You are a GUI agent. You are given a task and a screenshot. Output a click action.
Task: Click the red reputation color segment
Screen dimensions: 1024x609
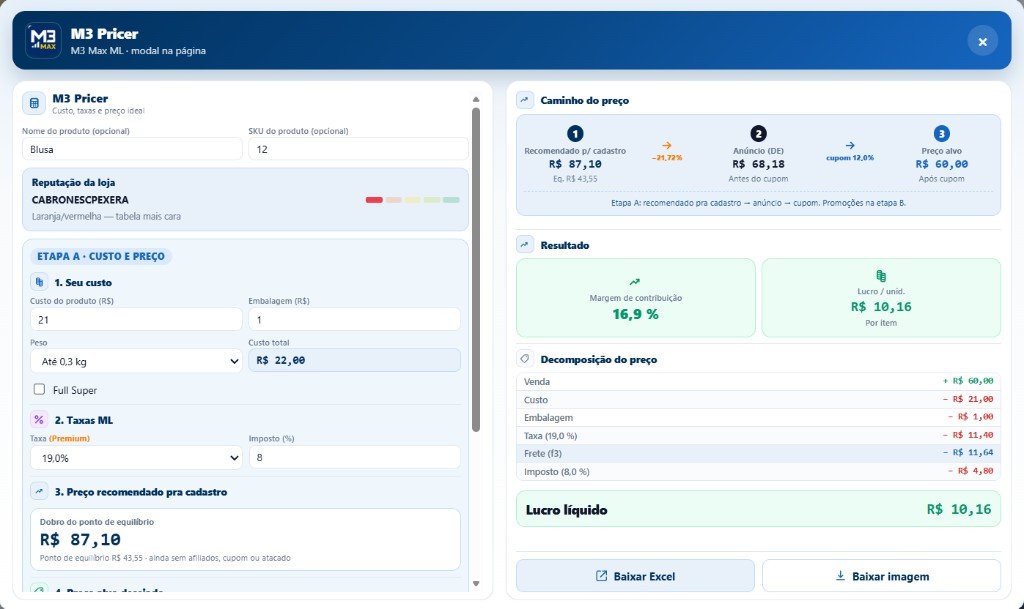[374, 200]
